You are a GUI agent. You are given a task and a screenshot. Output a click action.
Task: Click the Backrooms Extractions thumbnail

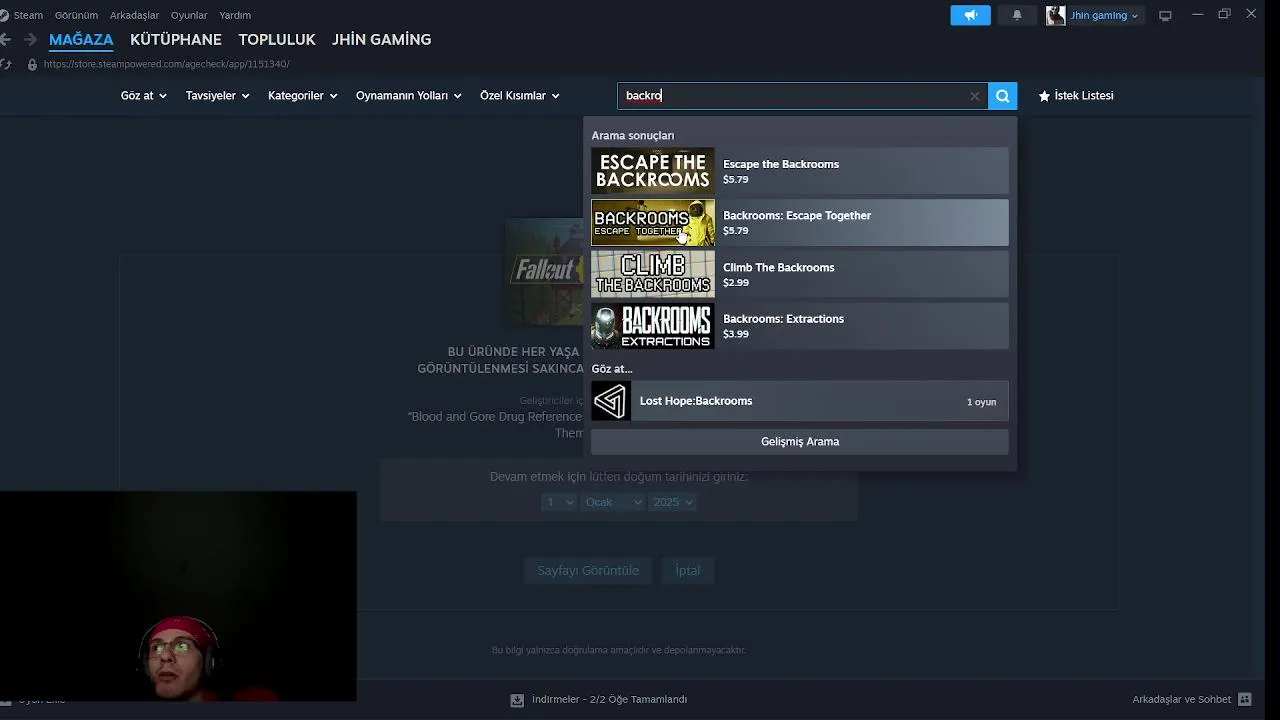pos(653,326)
